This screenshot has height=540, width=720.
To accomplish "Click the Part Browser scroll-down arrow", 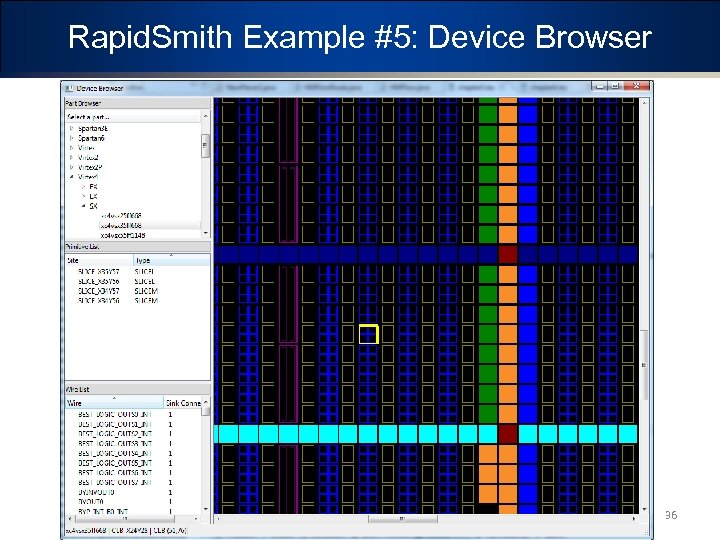I will (x=205, y=233).
